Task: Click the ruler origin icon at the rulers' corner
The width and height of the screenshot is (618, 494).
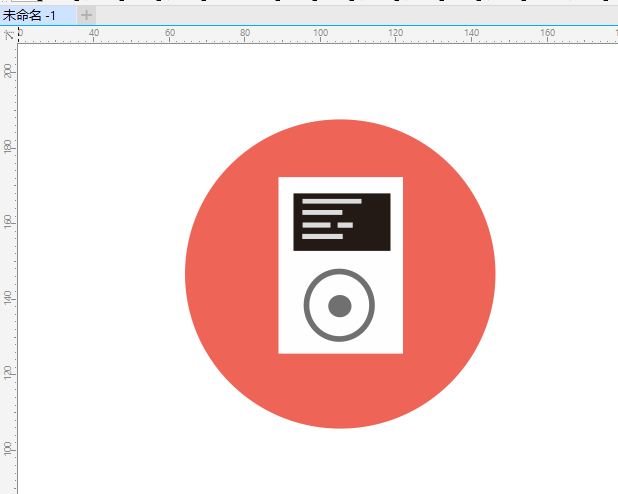Action: (8, 34)
